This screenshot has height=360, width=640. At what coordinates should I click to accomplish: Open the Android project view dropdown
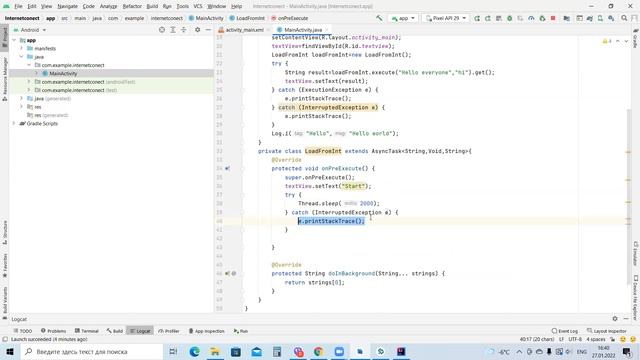tap(30, 30)
